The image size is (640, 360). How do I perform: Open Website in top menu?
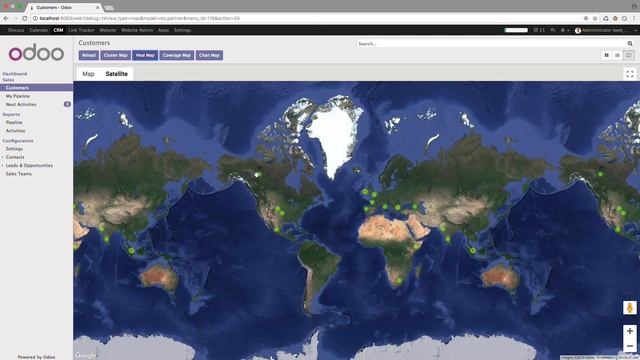(x=108, y=30)
